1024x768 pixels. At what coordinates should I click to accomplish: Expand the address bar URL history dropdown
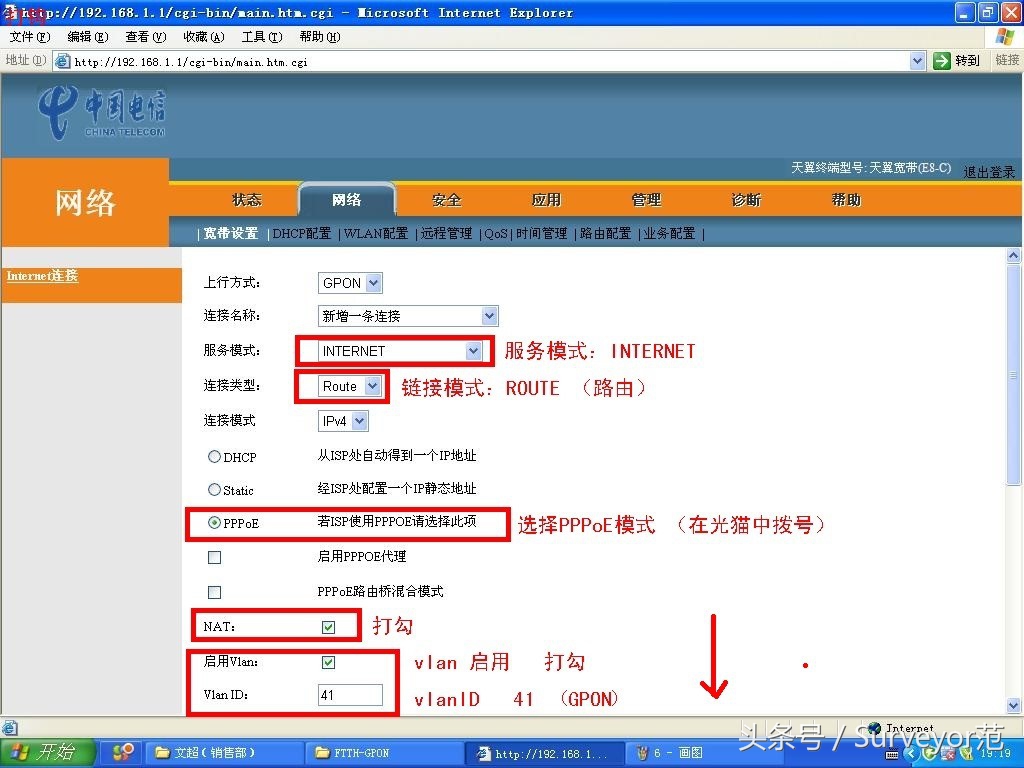tap(918, 60)
